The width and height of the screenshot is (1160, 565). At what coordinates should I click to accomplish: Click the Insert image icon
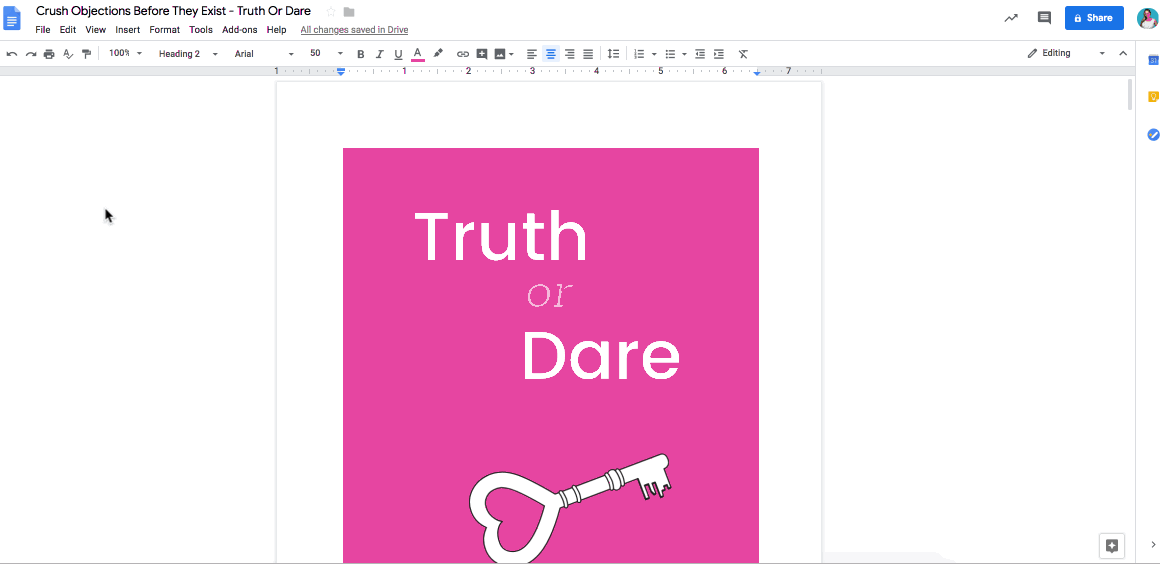499,54
